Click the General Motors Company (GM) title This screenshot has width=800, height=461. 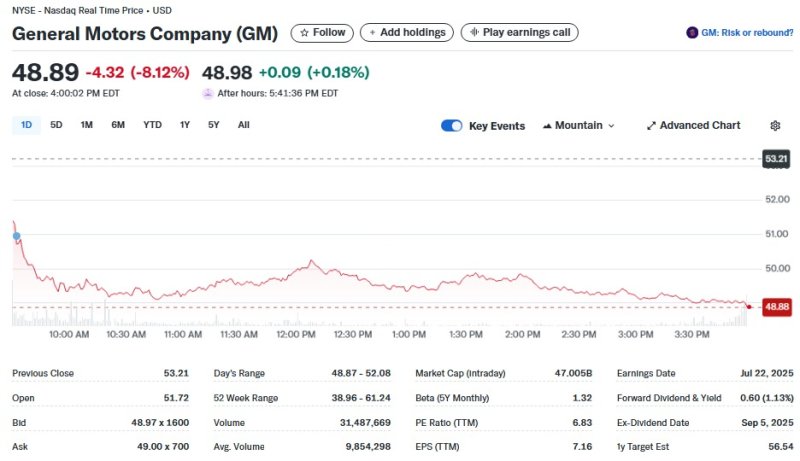click(x=145, y=34)
